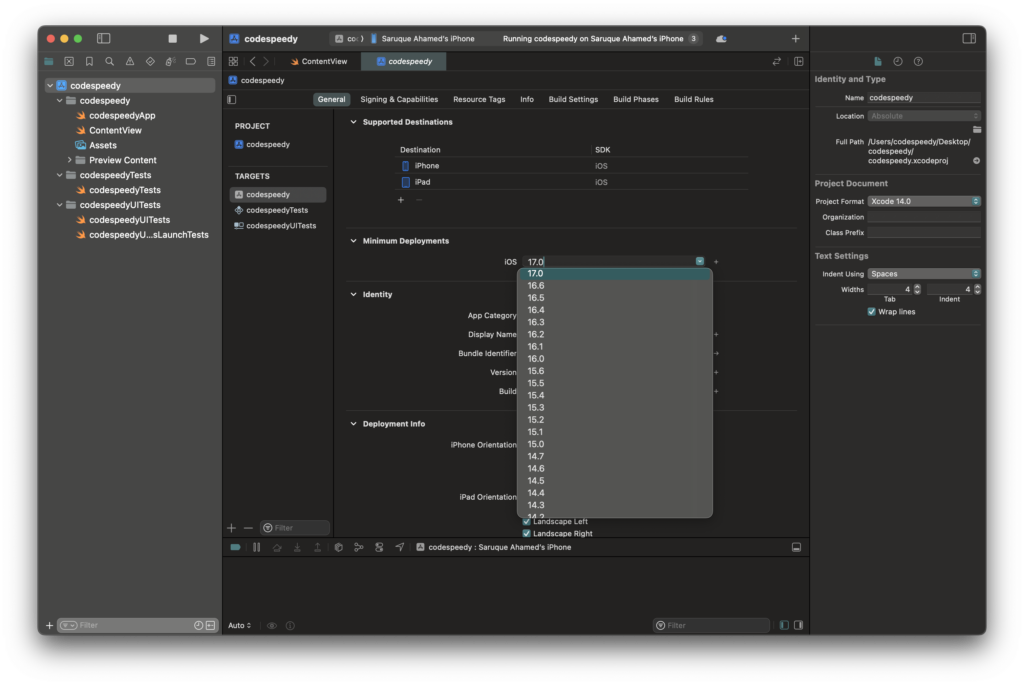Viewport: 1024px width, 685px height.
Task: Toggle the navigator sidebar icon
Action: 104,39
